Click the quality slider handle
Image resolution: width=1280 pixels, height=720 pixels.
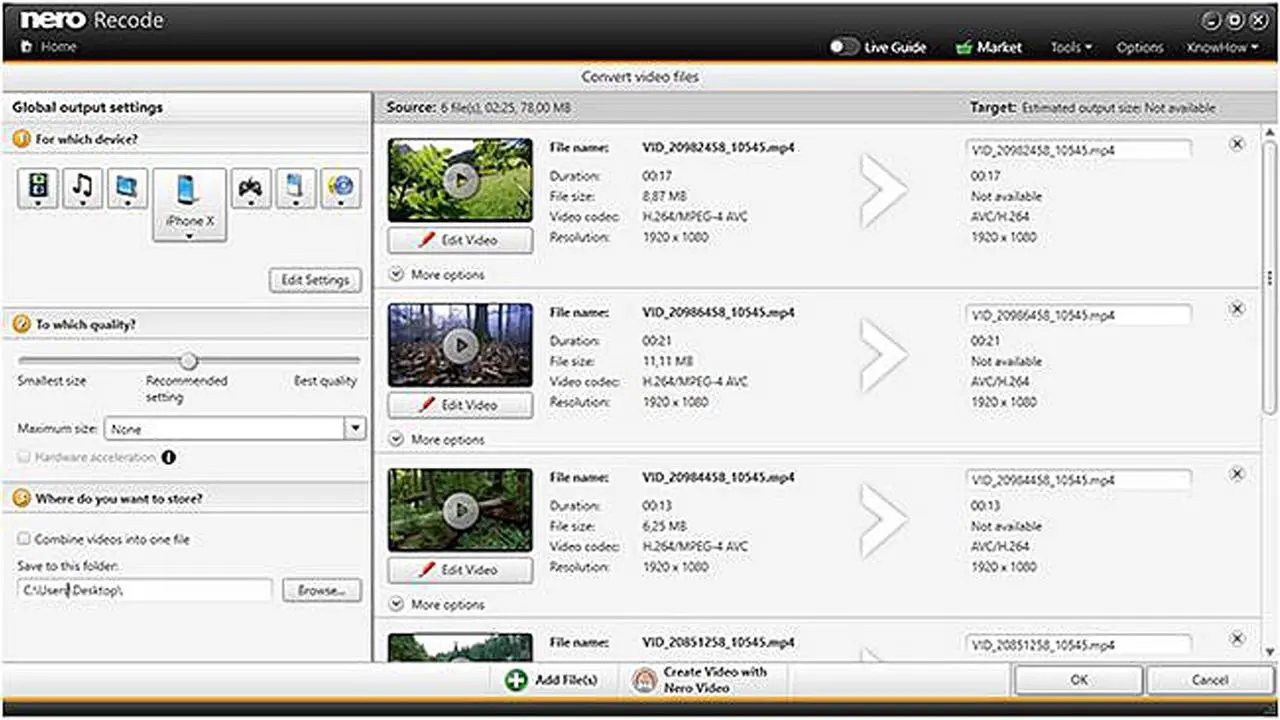point(189,361)
